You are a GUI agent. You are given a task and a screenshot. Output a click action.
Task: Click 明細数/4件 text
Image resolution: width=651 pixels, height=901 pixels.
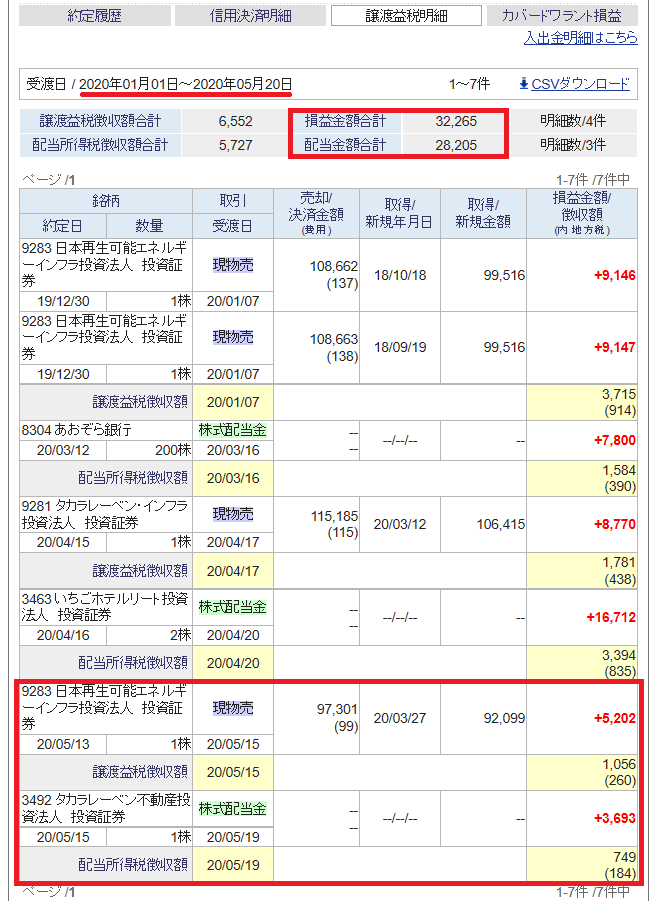point(573,121)
